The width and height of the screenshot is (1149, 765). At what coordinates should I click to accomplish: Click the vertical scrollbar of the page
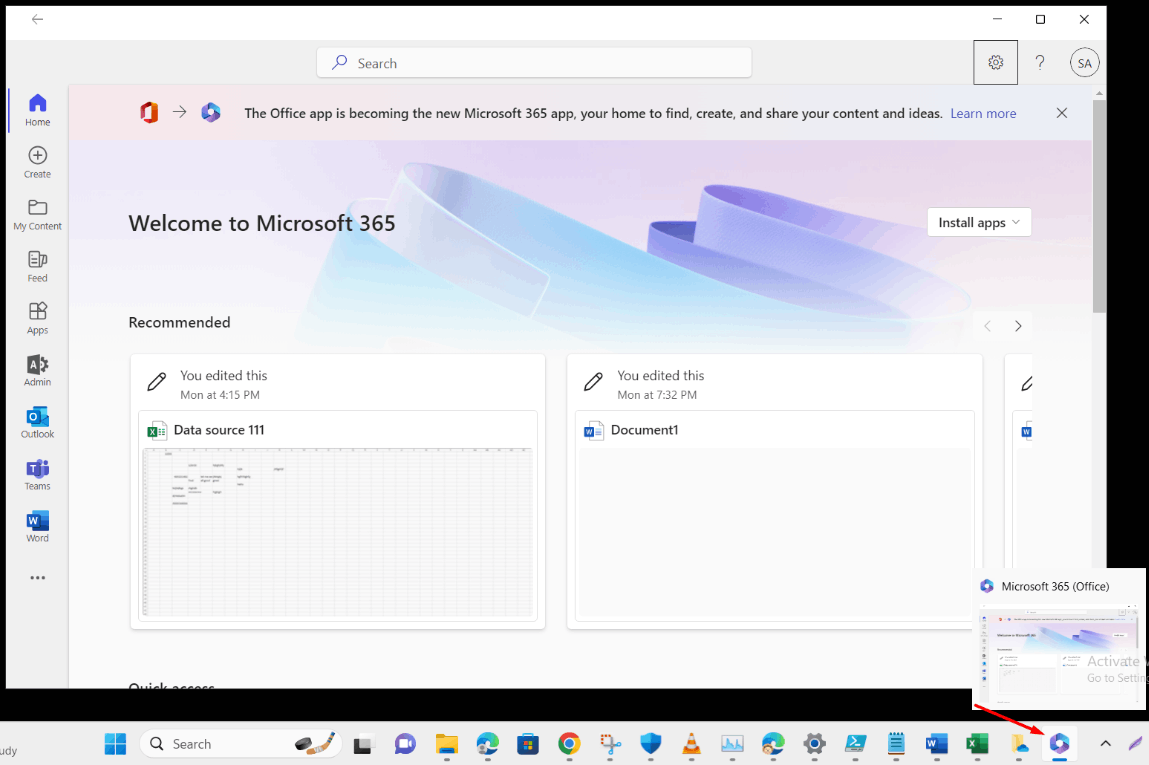coord(1098,207)
